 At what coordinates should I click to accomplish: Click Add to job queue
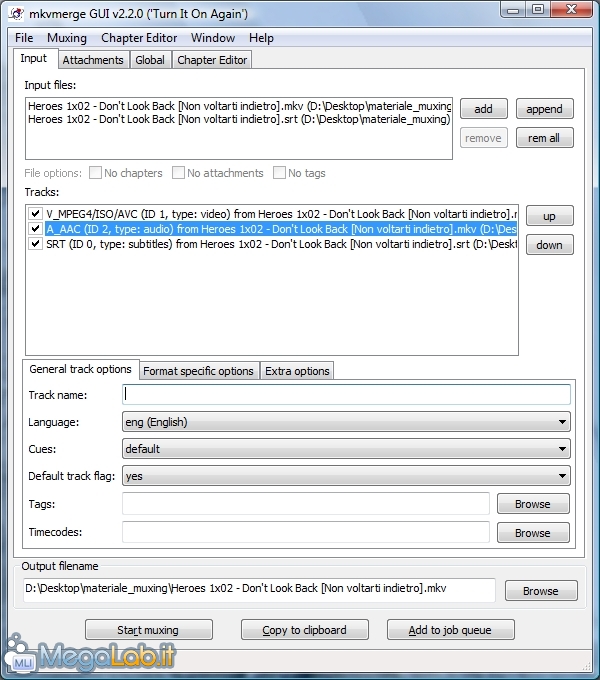click(x=450, y=630)
